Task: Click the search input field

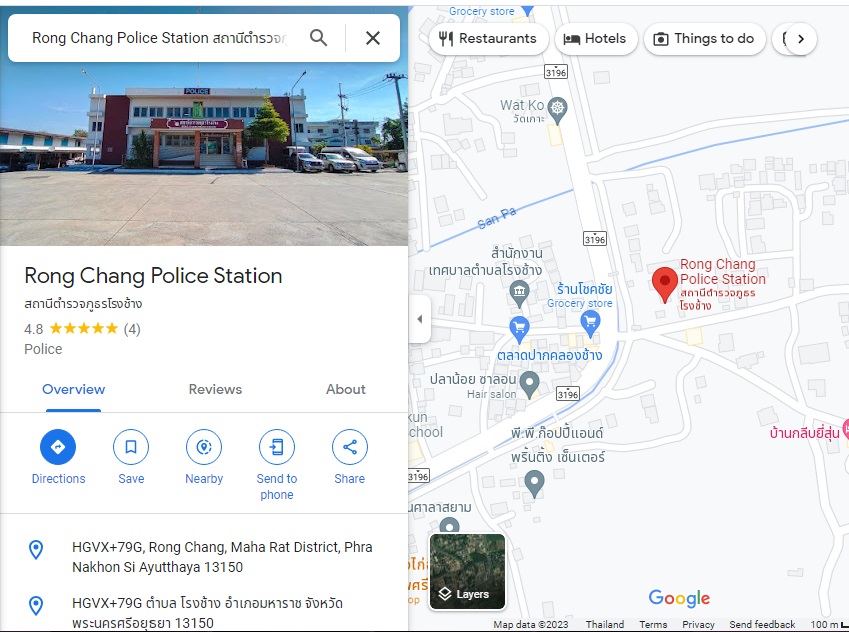Action: click(x=159, y=38)
